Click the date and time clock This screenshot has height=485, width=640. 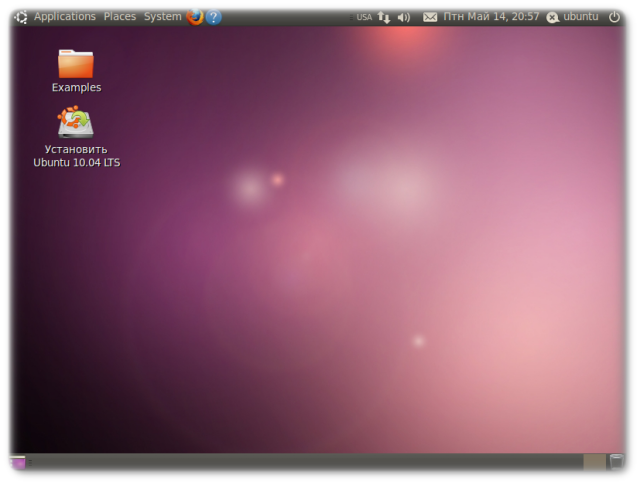[x=492, y=16]
